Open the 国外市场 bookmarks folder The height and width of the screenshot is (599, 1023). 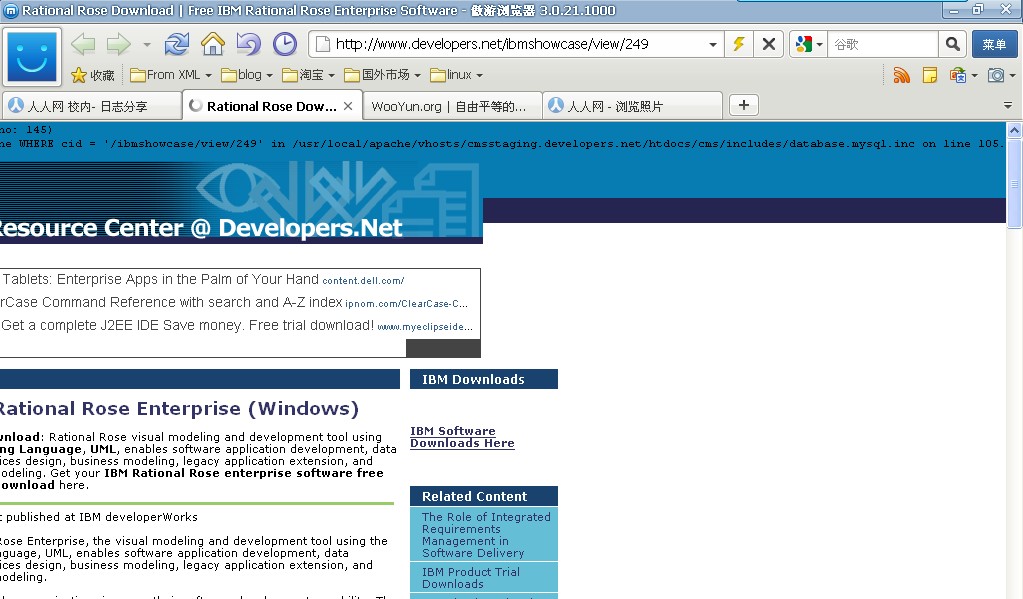click(382, 75)
